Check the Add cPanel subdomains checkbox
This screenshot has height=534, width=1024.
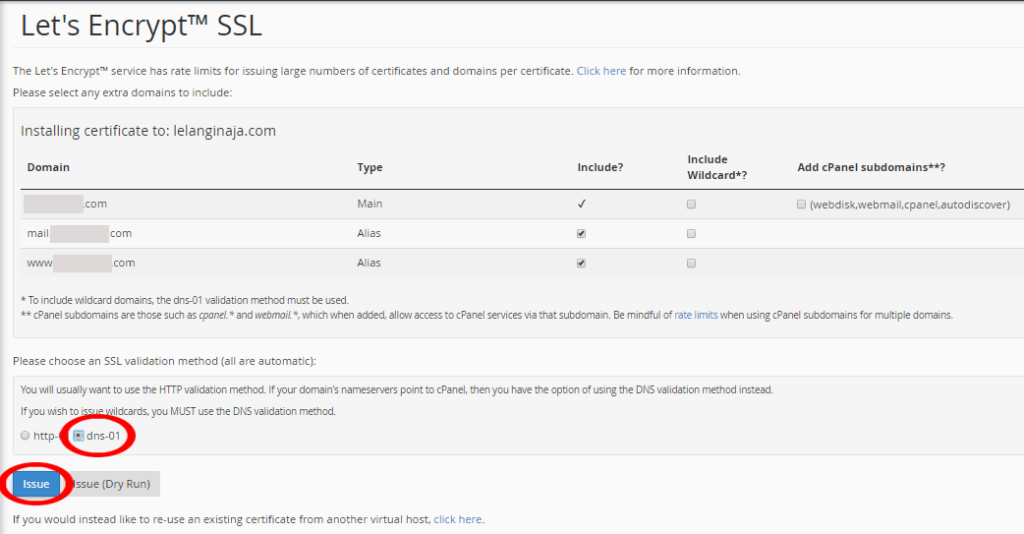[x=801, y=204]
